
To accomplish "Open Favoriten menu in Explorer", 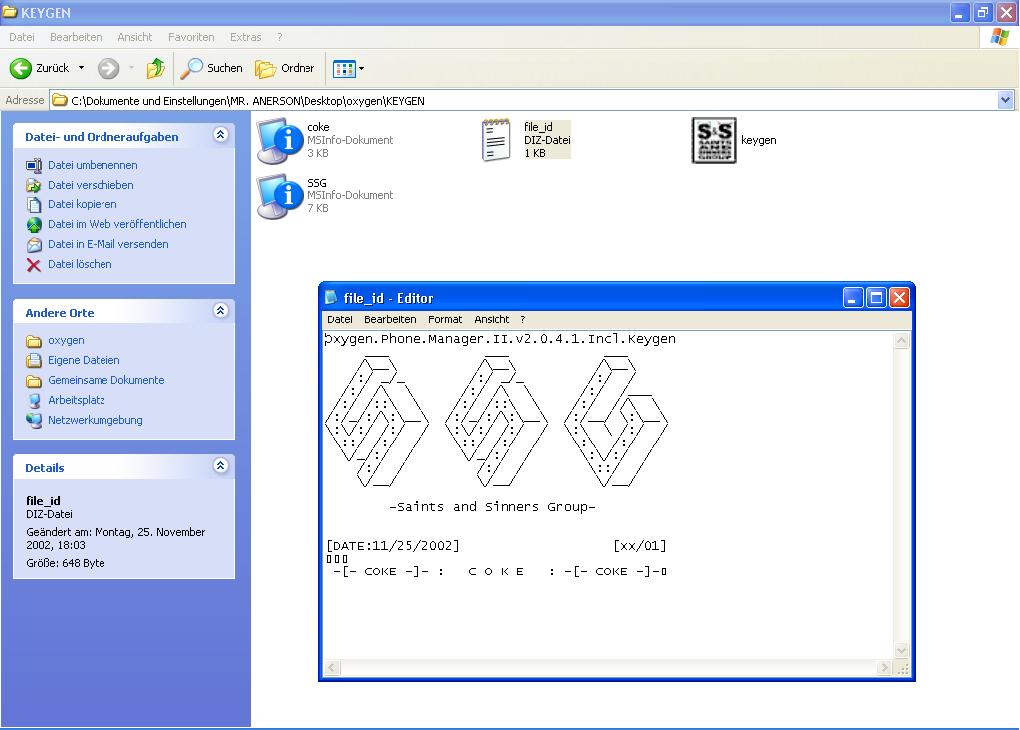I will coord(191,37).
